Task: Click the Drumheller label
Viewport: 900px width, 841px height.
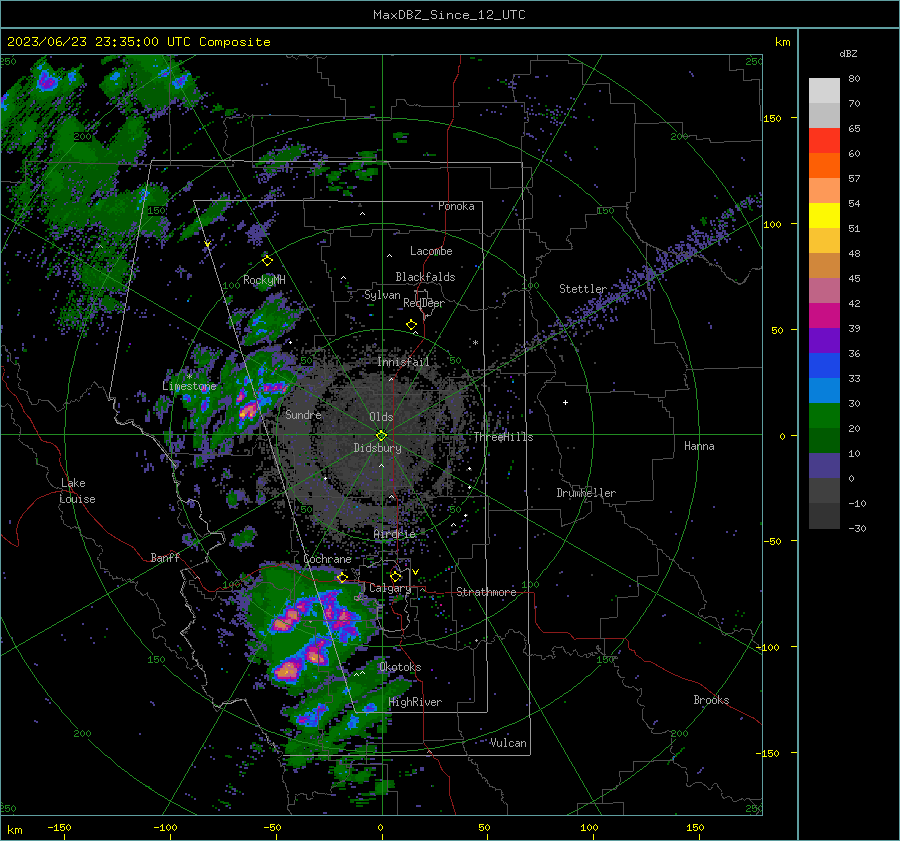Action: coord(586,493)
